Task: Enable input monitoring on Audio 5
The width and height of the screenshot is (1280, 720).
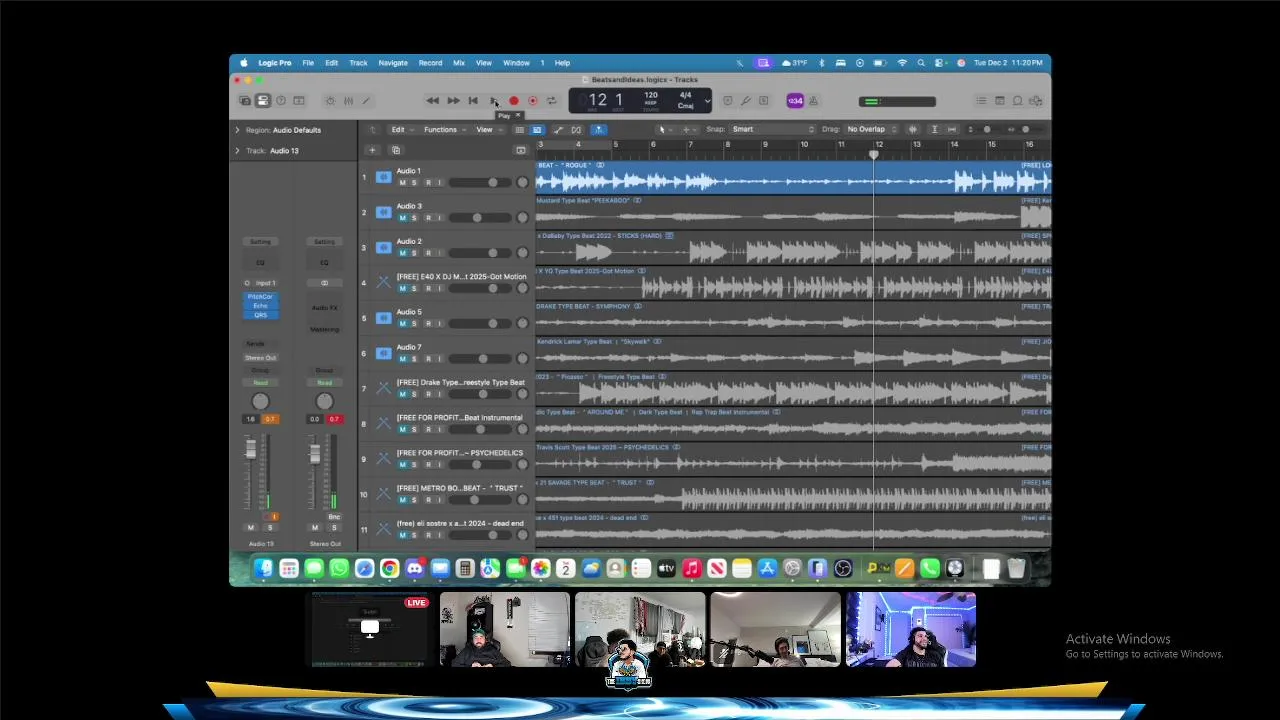Action: coord(438,324)
